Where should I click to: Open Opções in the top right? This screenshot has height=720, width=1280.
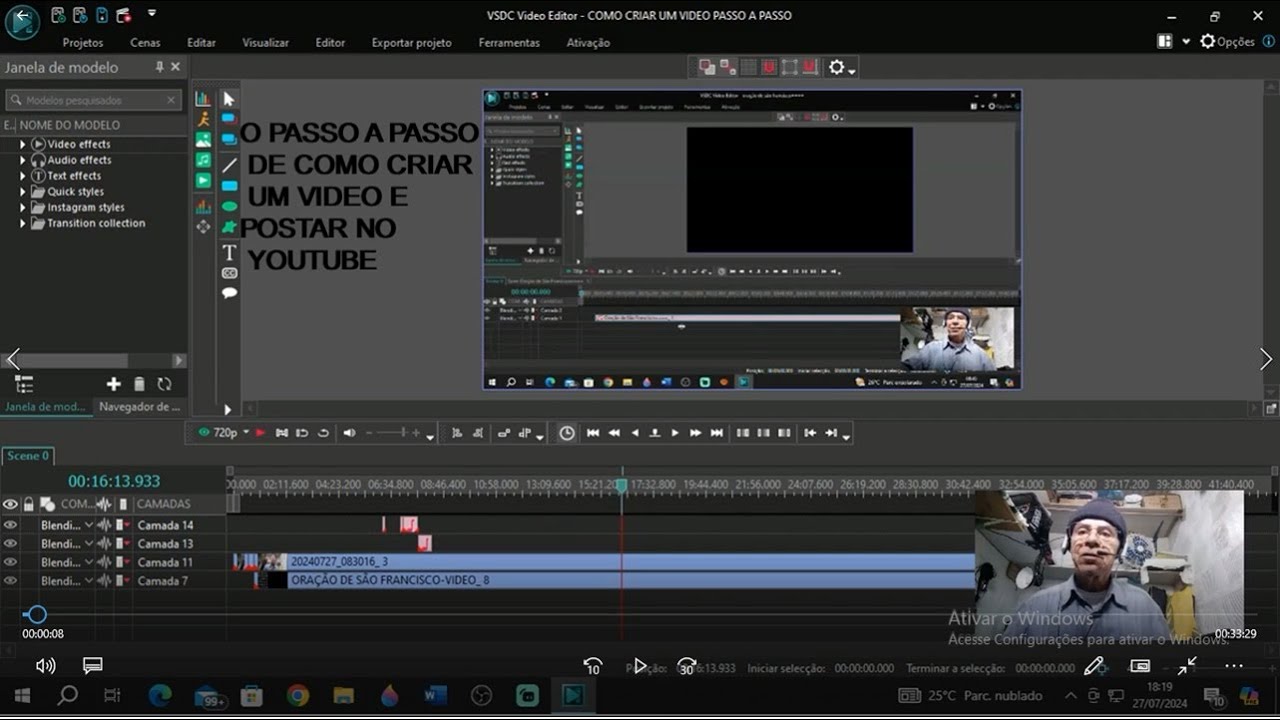[x=1227, y=42]
